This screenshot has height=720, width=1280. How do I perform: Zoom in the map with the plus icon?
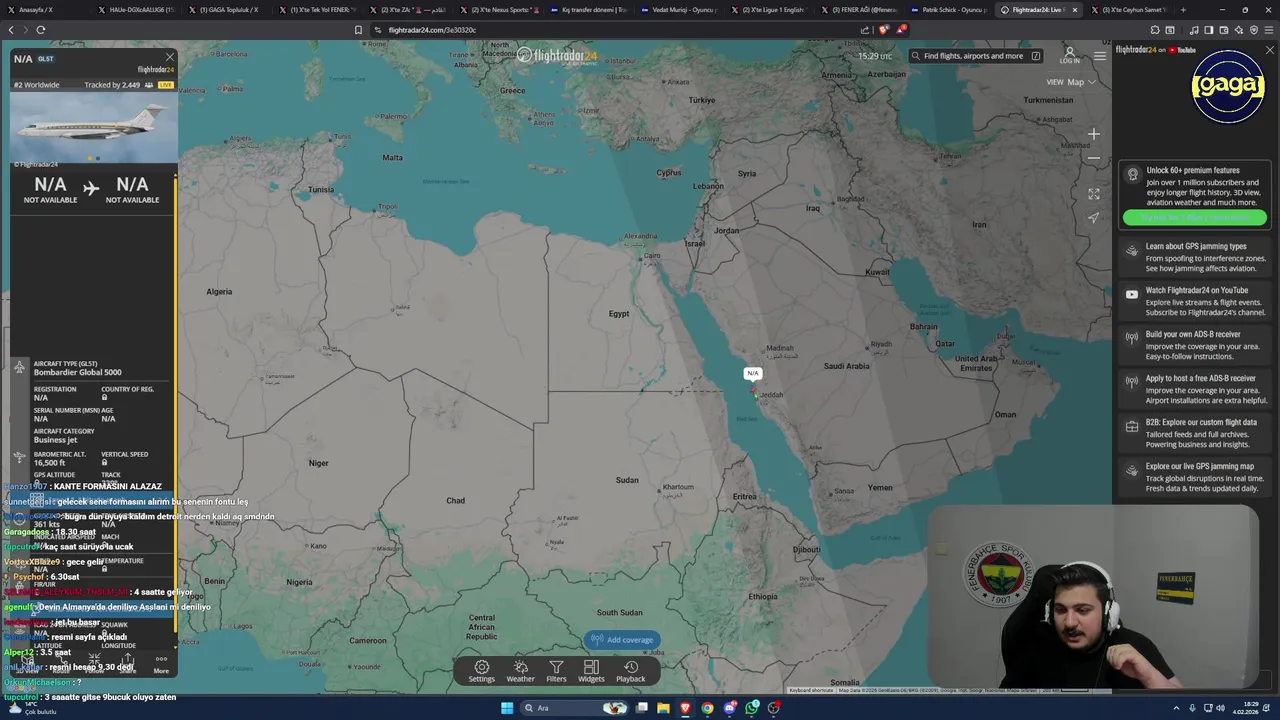pyautogui.click(x=1094, y=134)
